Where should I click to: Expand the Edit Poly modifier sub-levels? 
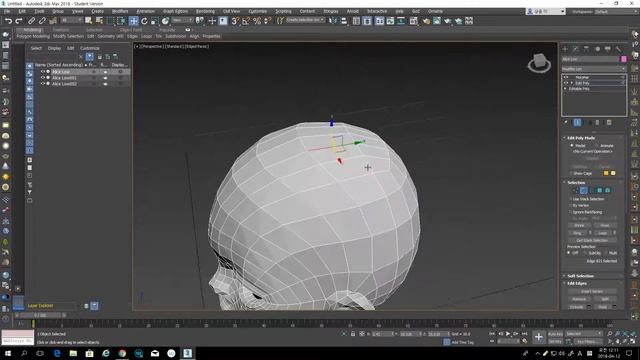pos(571,83)
